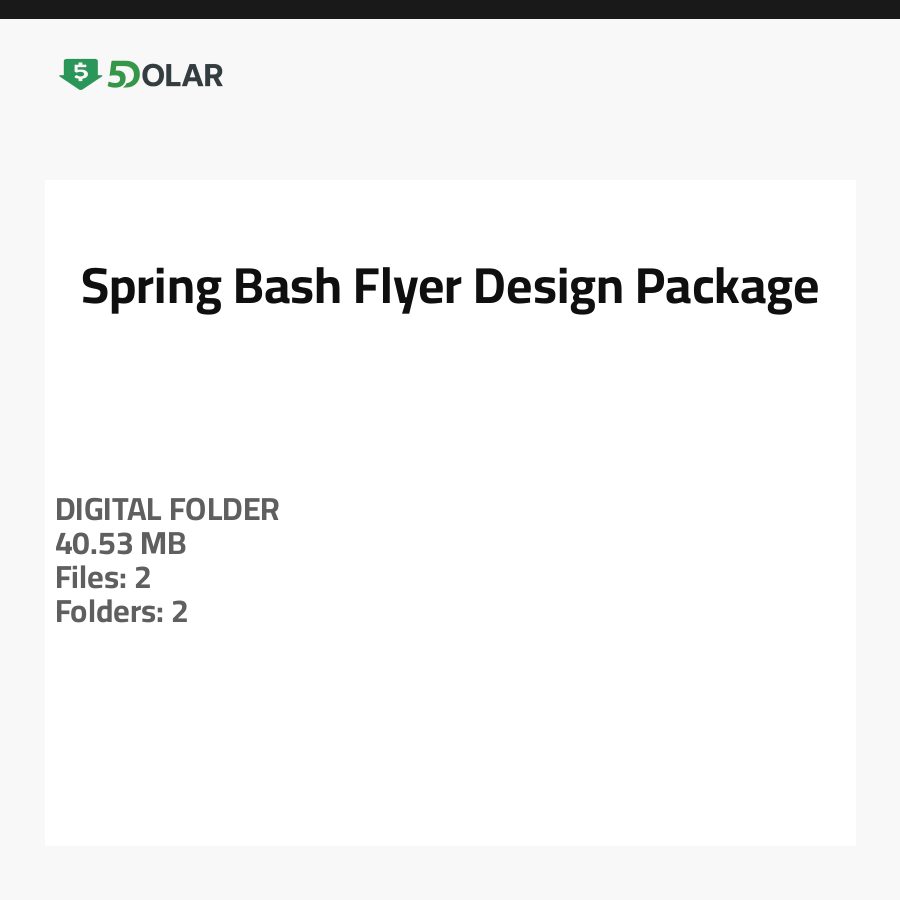The width and height of the screenshot is (900, 900).
Task: Click the dark OLAR logo text
Action: [x=181, y=75]
